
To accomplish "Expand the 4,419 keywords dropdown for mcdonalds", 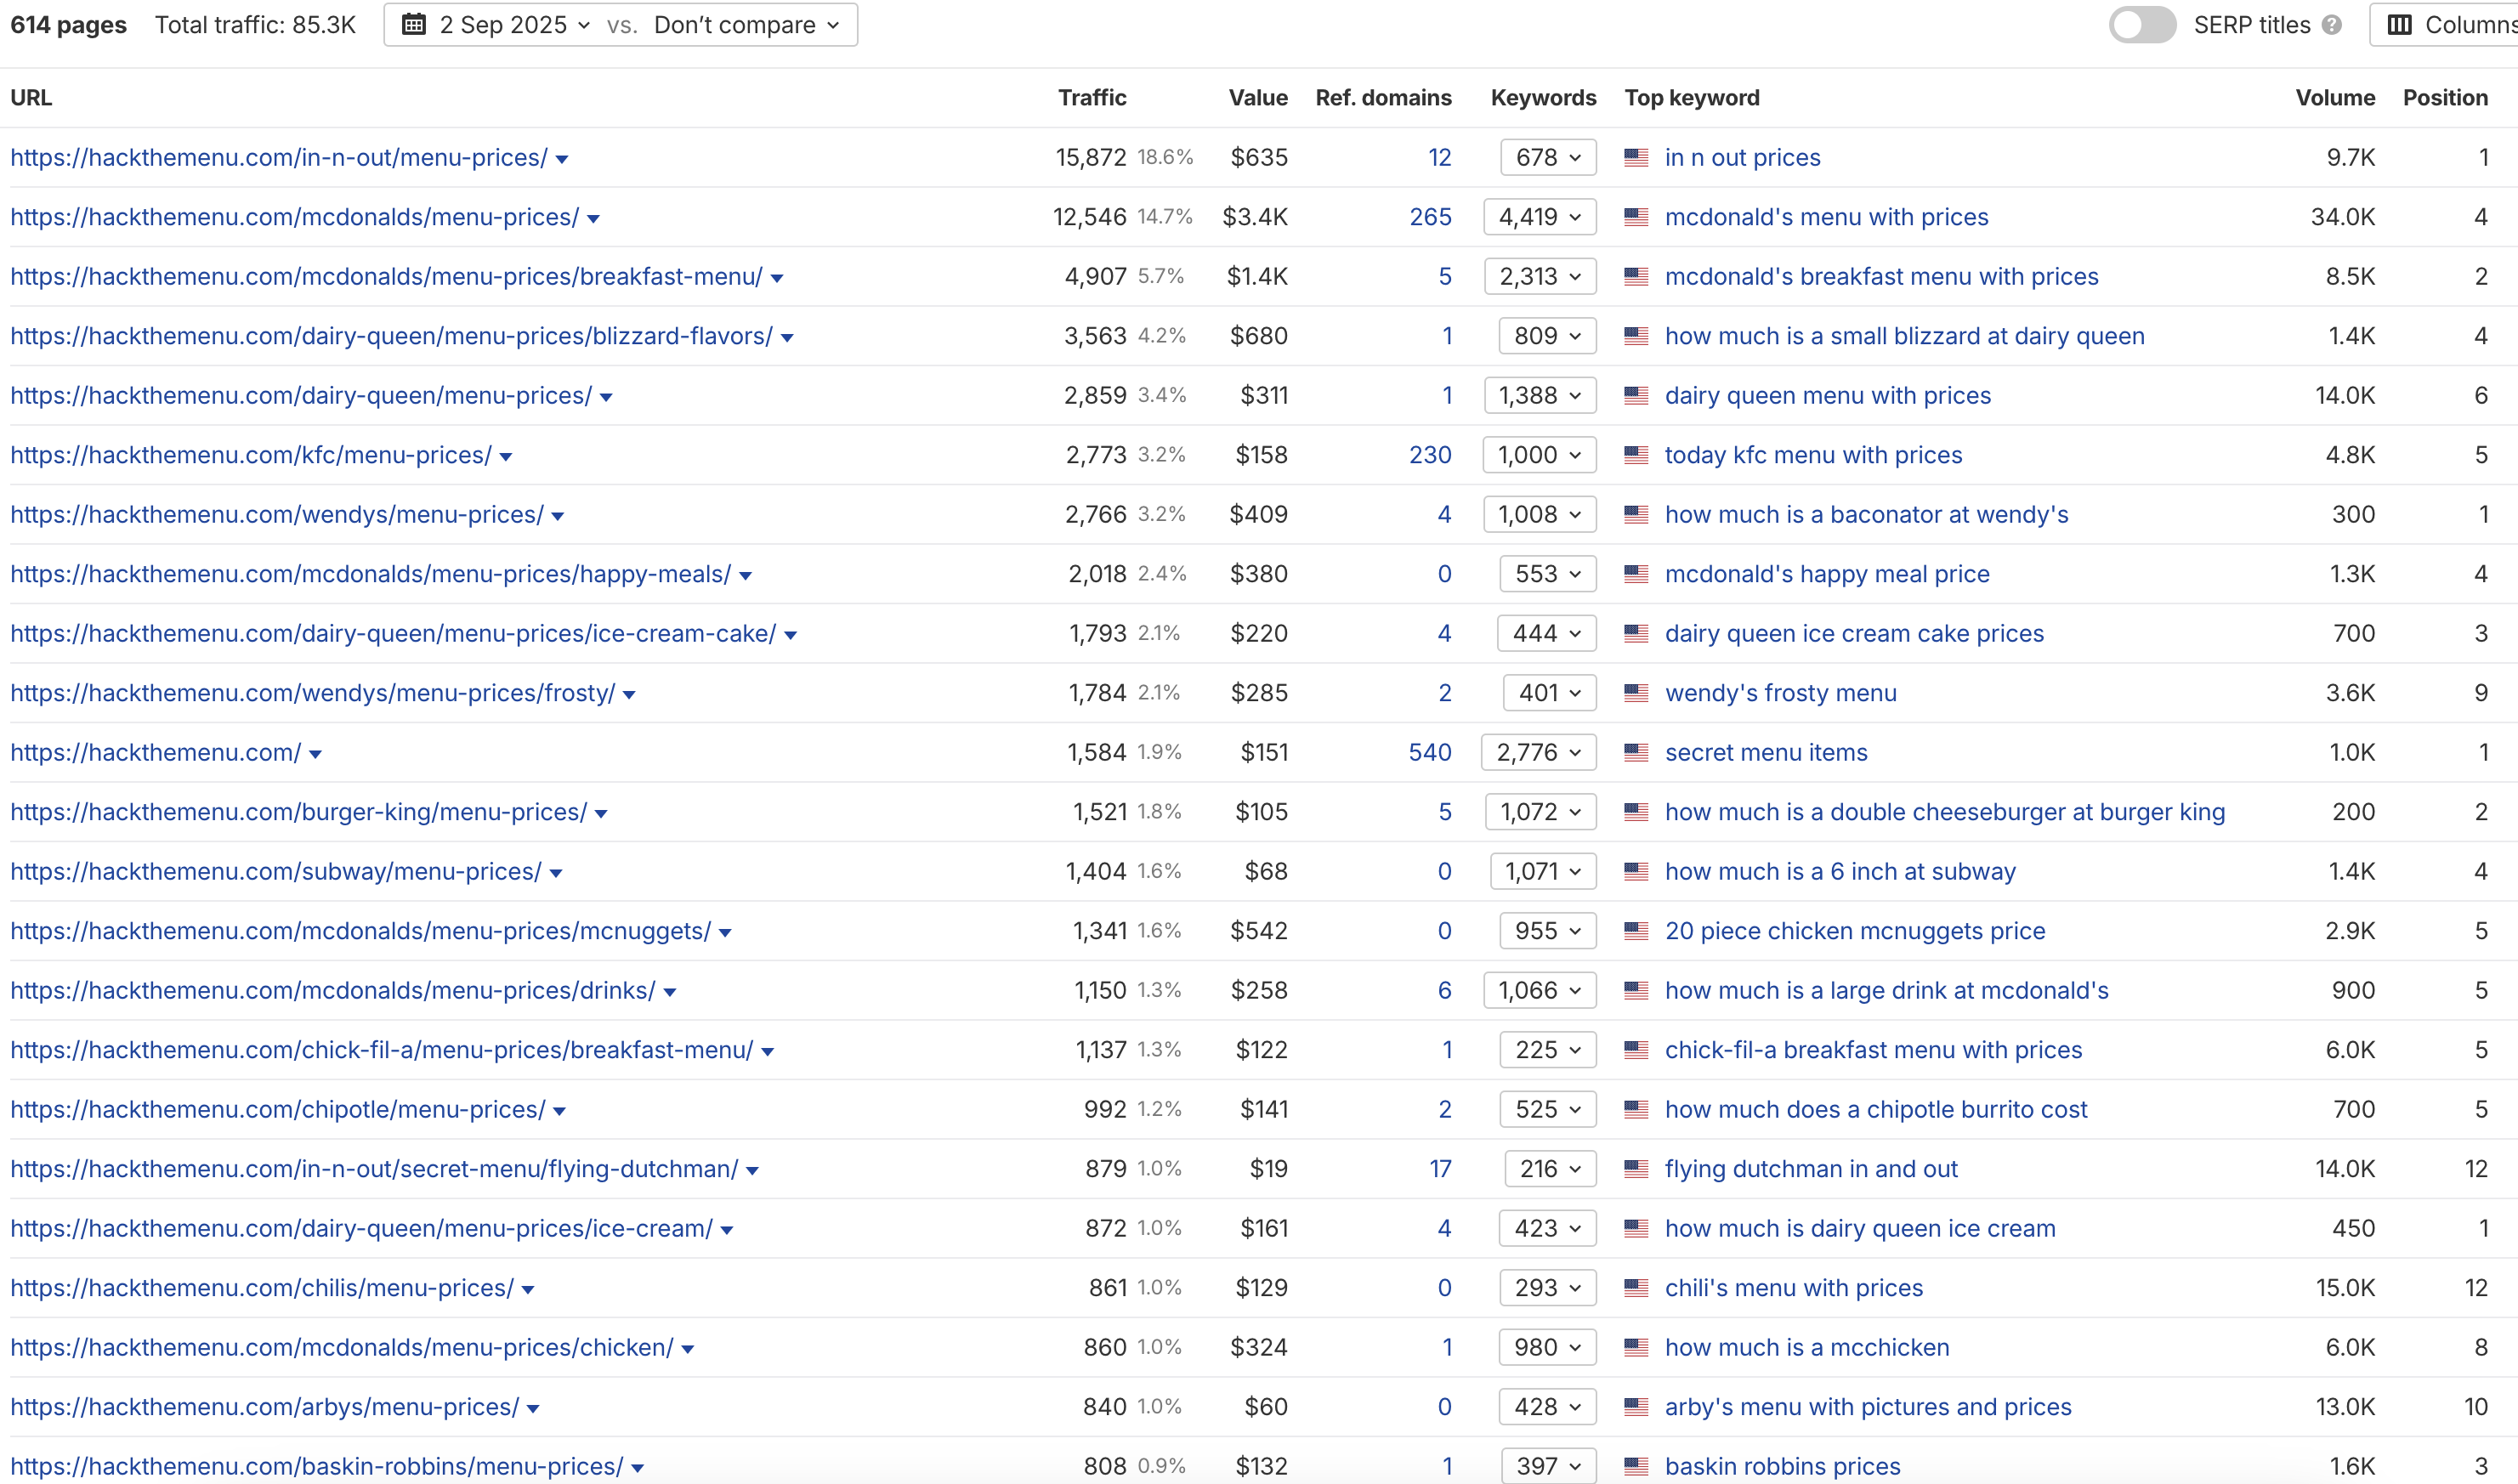I will point(1539,216).
